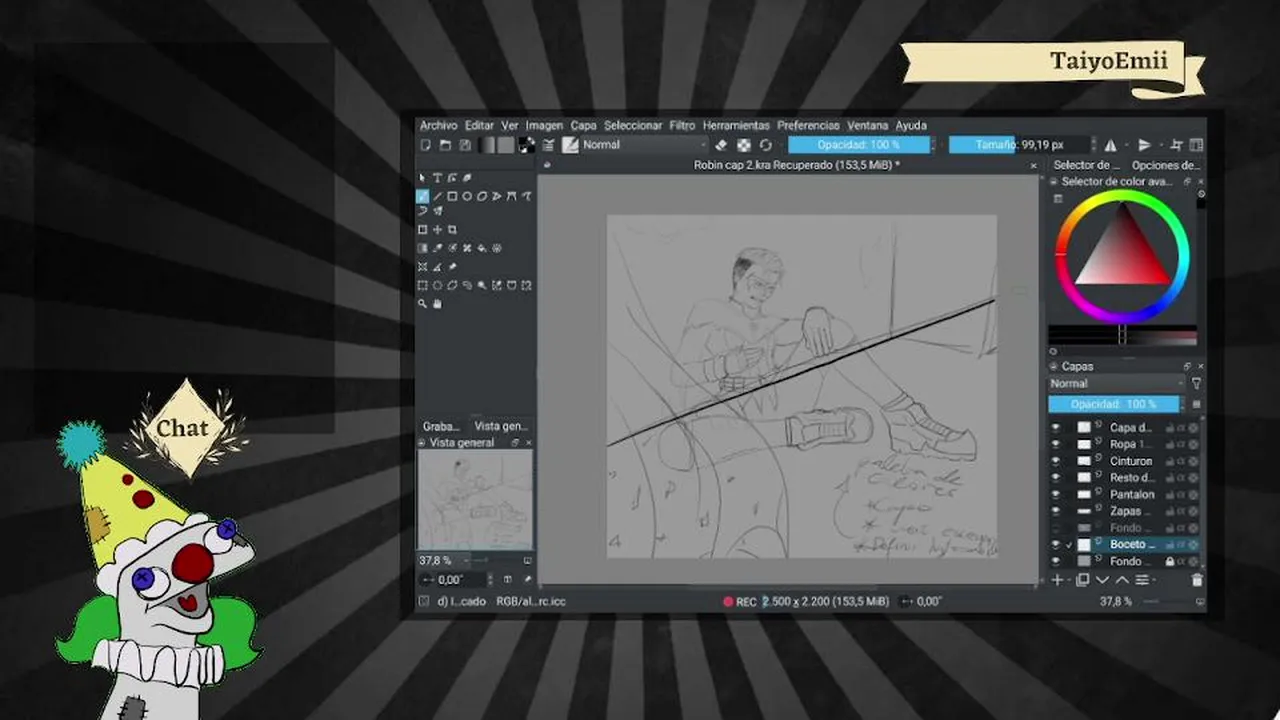Reload the original brush preset
1280x720 pixels.
pos(765,145)
